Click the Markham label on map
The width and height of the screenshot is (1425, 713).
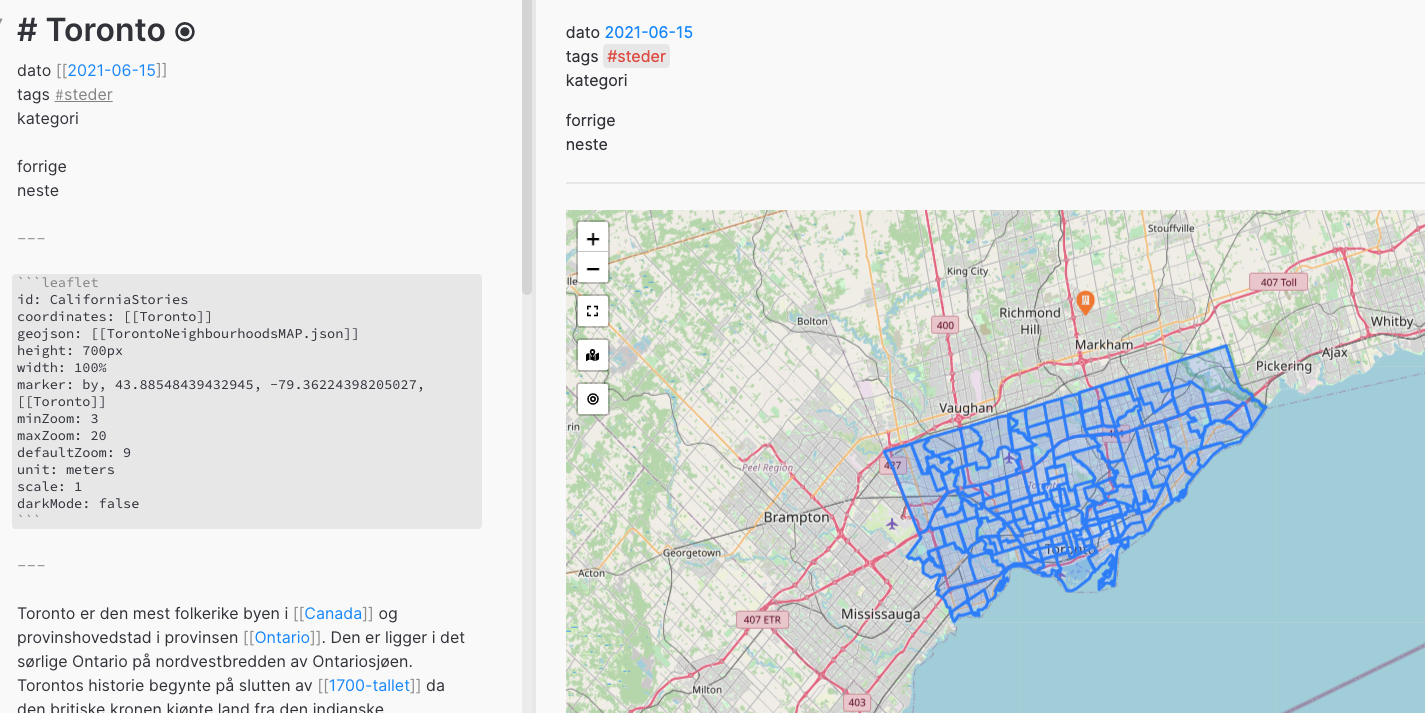[1104, 345]
